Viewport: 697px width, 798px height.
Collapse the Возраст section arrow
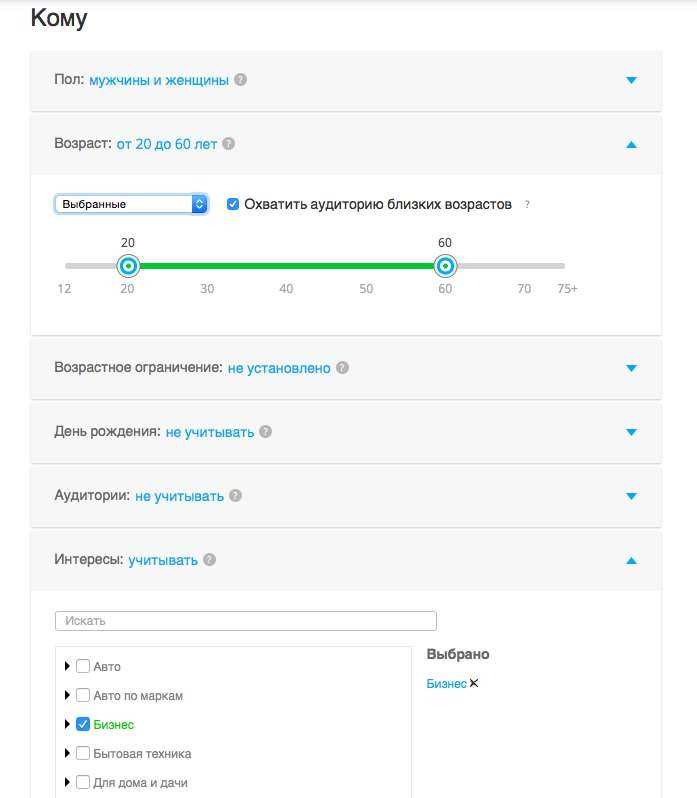631,144
